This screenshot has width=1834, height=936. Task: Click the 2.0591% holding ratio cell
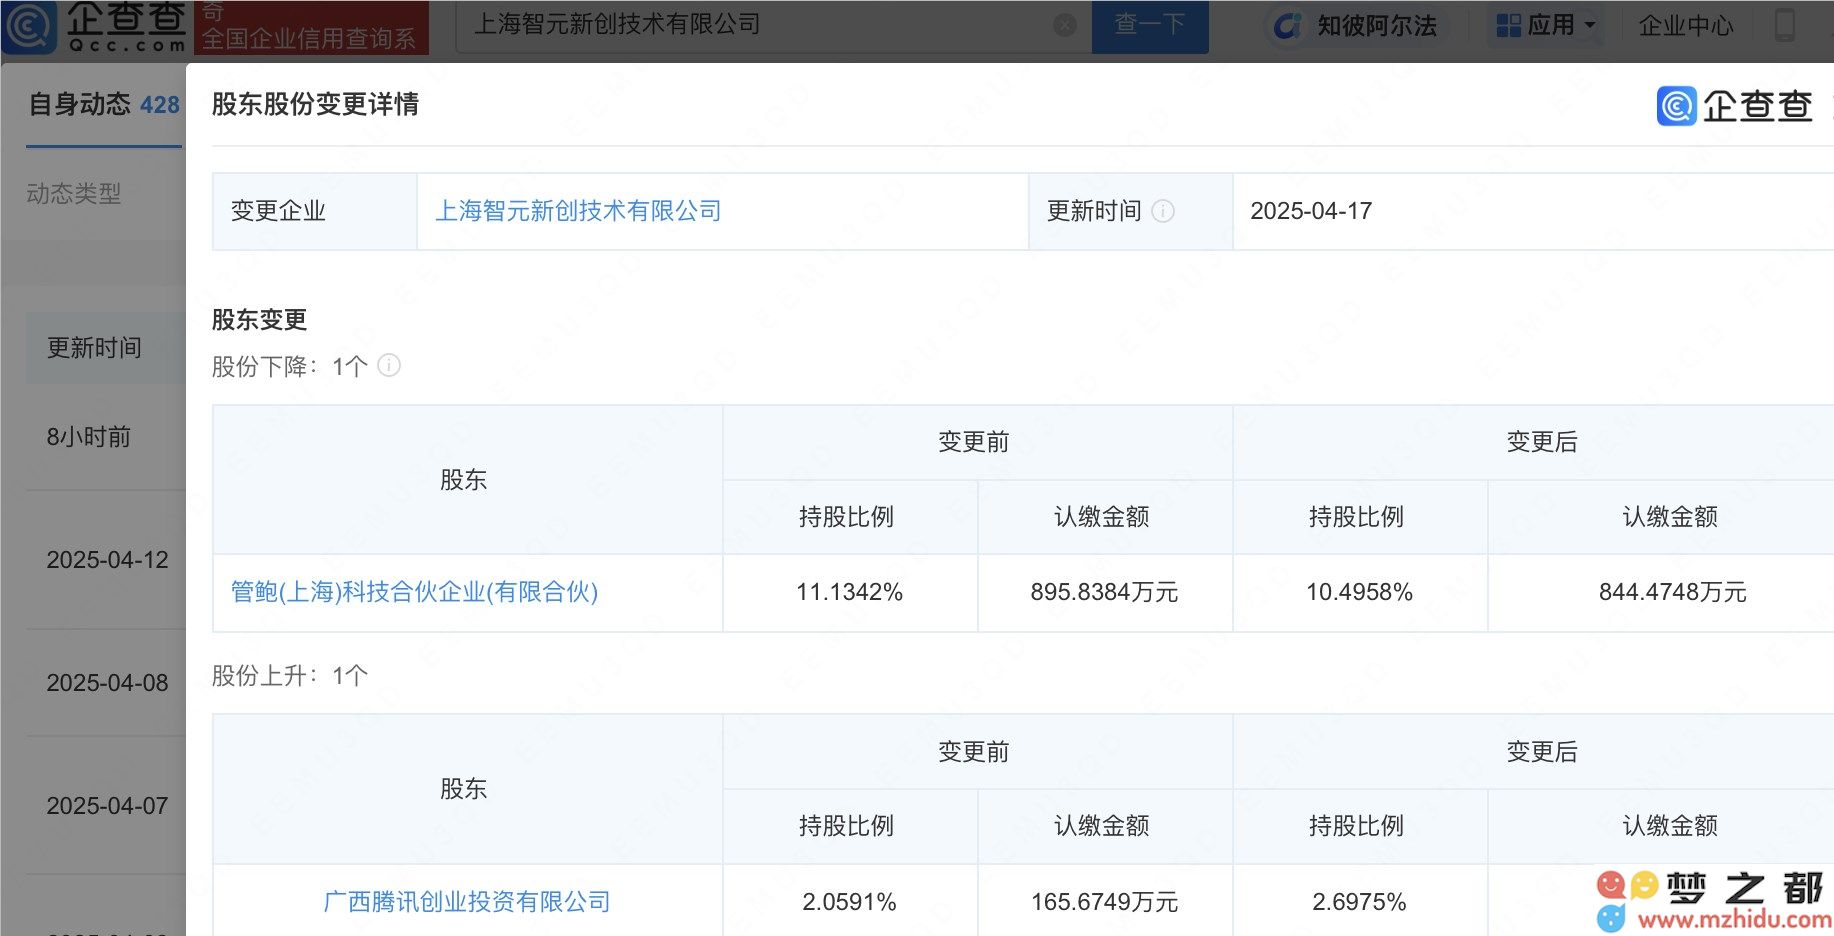(850, 902)
